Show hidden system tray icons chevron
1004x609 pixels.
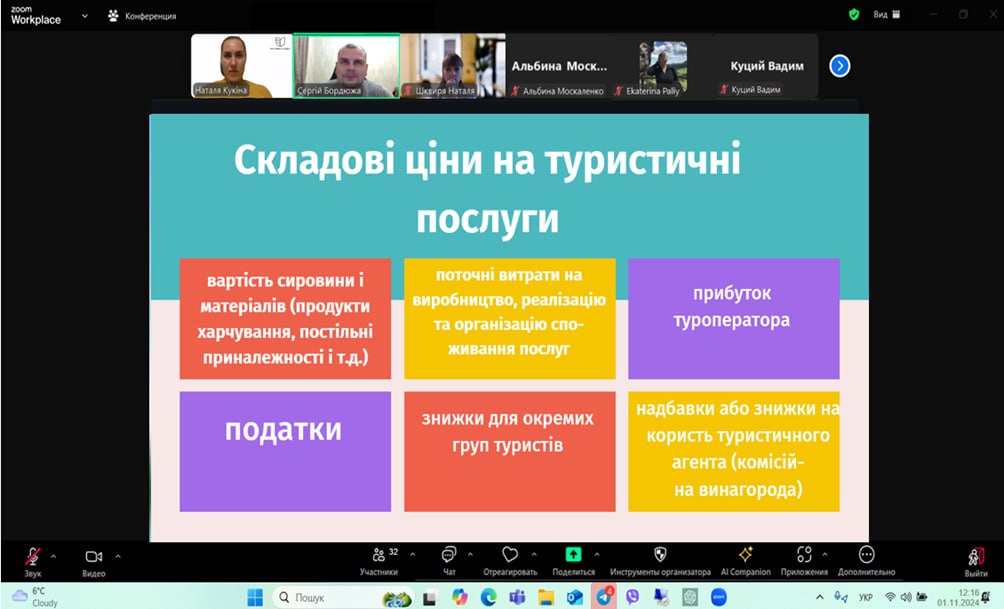(x=820, y=597)
